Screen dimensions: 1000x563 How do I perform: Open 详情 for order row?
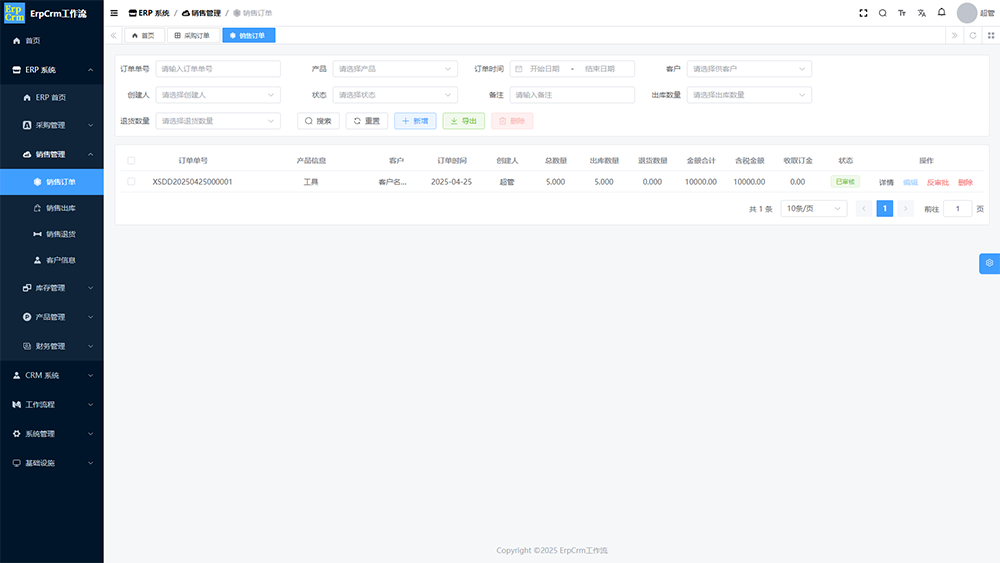886,182
